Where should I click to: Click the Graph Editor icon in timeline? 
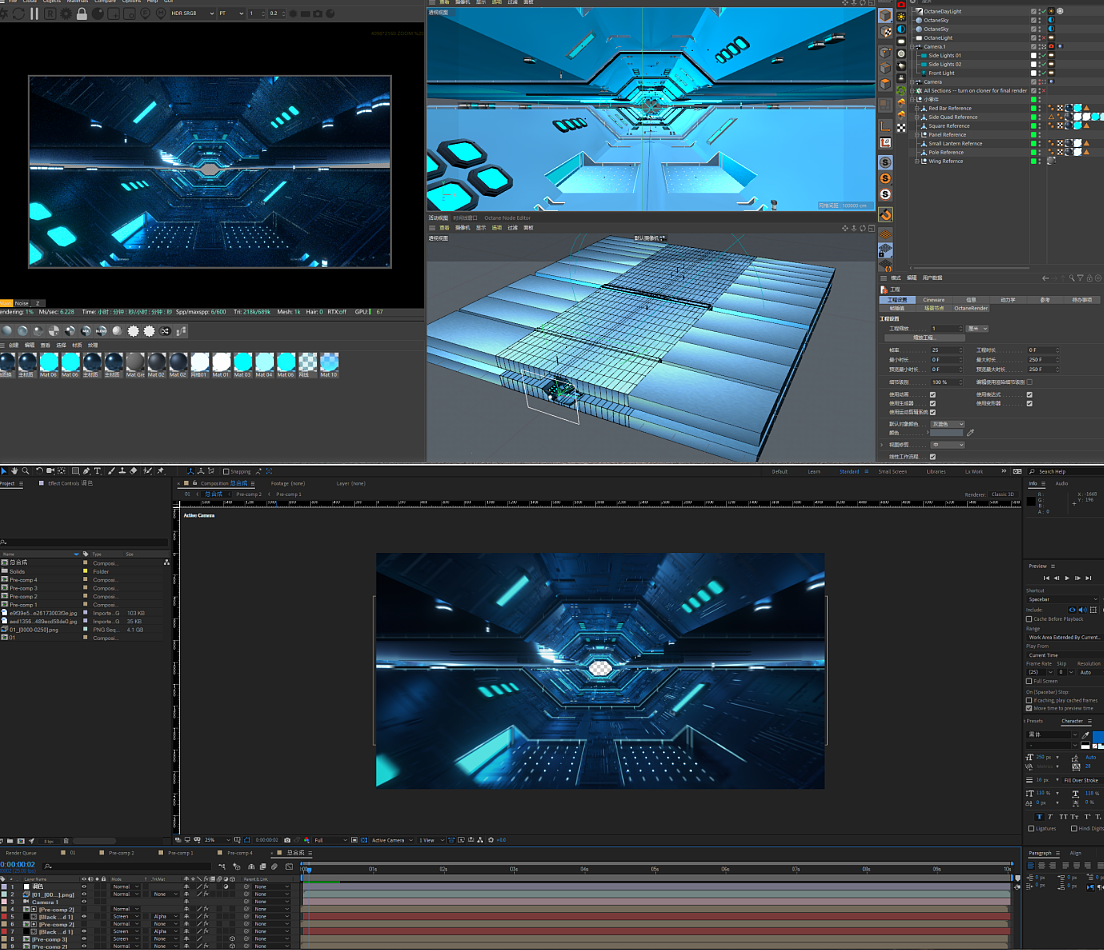289,866
